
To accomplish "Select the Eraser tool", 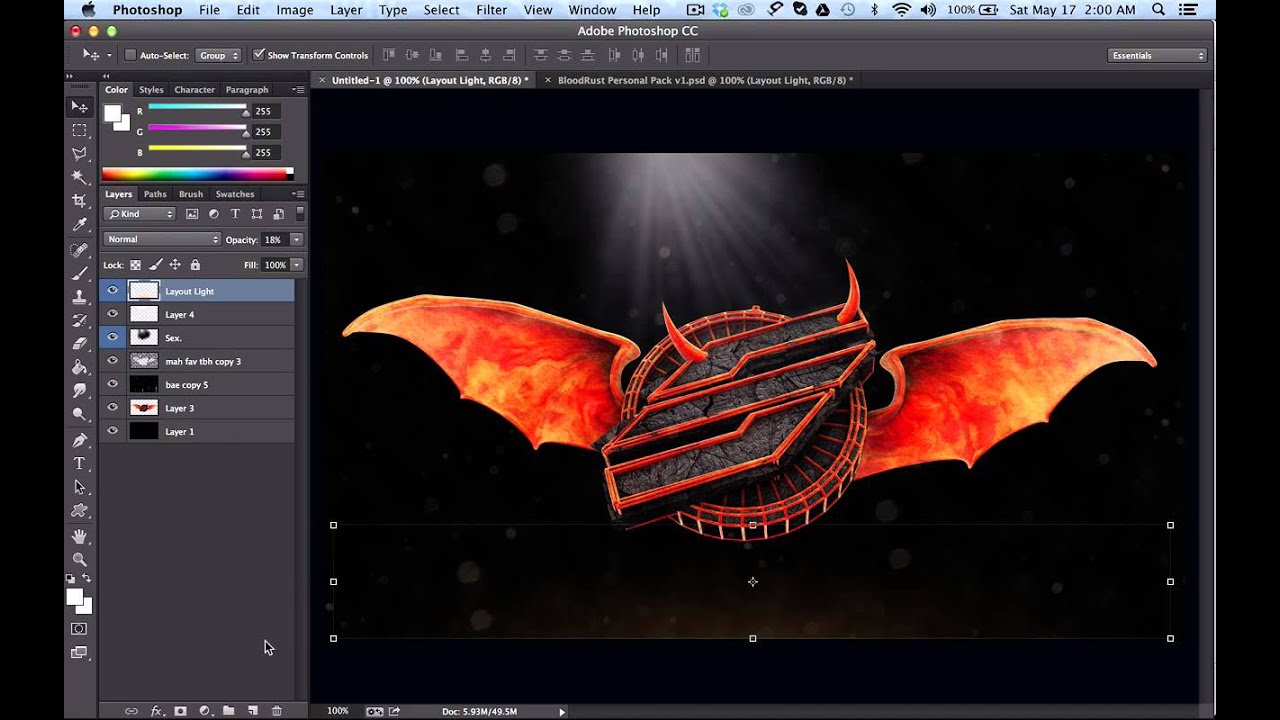I will (80, 344).
